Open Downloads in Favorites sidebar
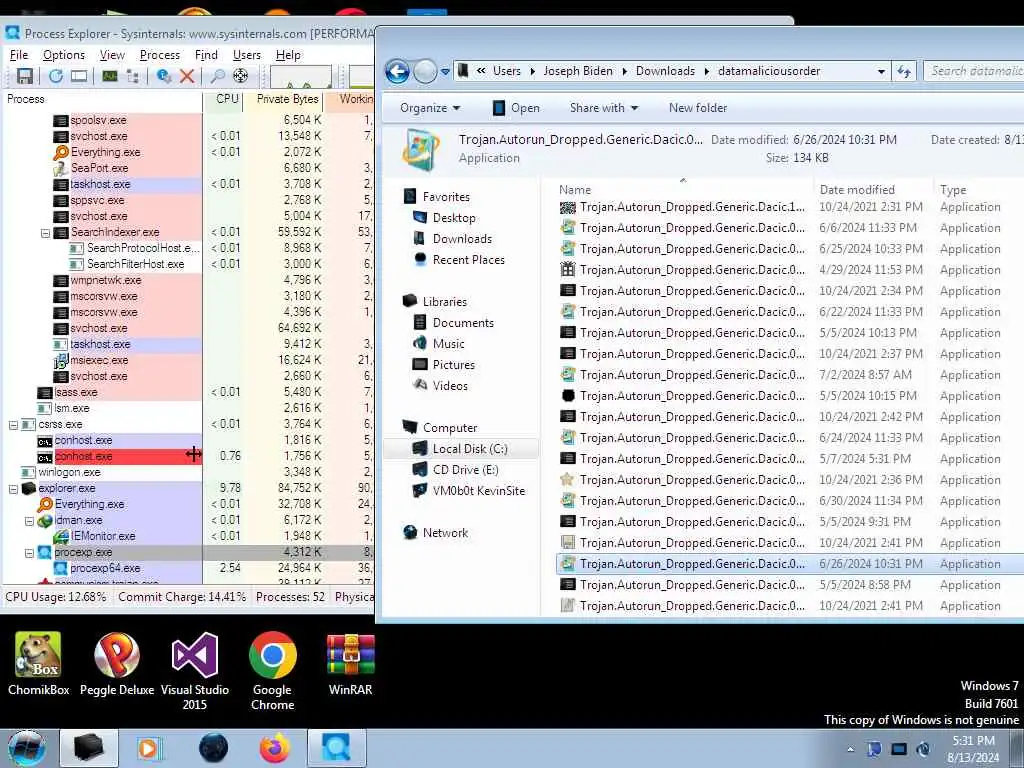1024x768 pixels. pos(462,239)
